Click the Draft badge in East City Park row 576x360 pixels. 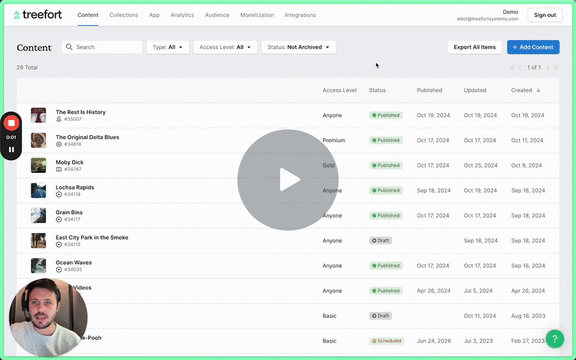point(380,241)
